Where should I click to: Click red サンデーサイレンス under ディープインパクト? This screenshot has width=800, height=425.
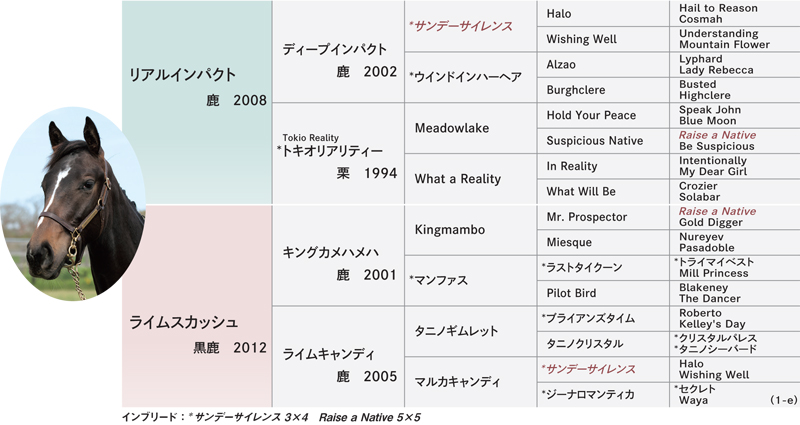[470, 26]
